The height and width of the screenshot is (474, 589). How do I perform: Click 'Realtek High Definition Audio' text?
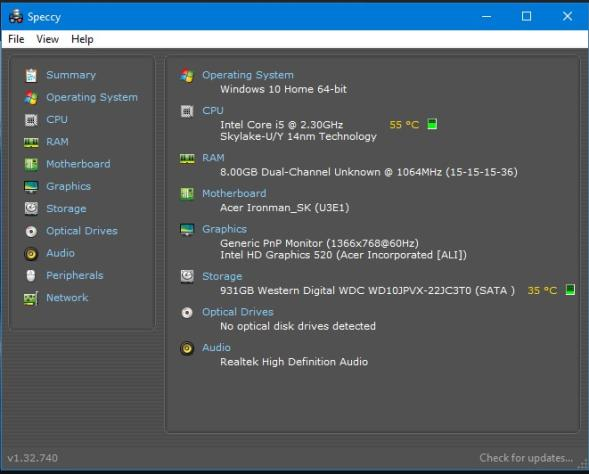coord(294,362)
